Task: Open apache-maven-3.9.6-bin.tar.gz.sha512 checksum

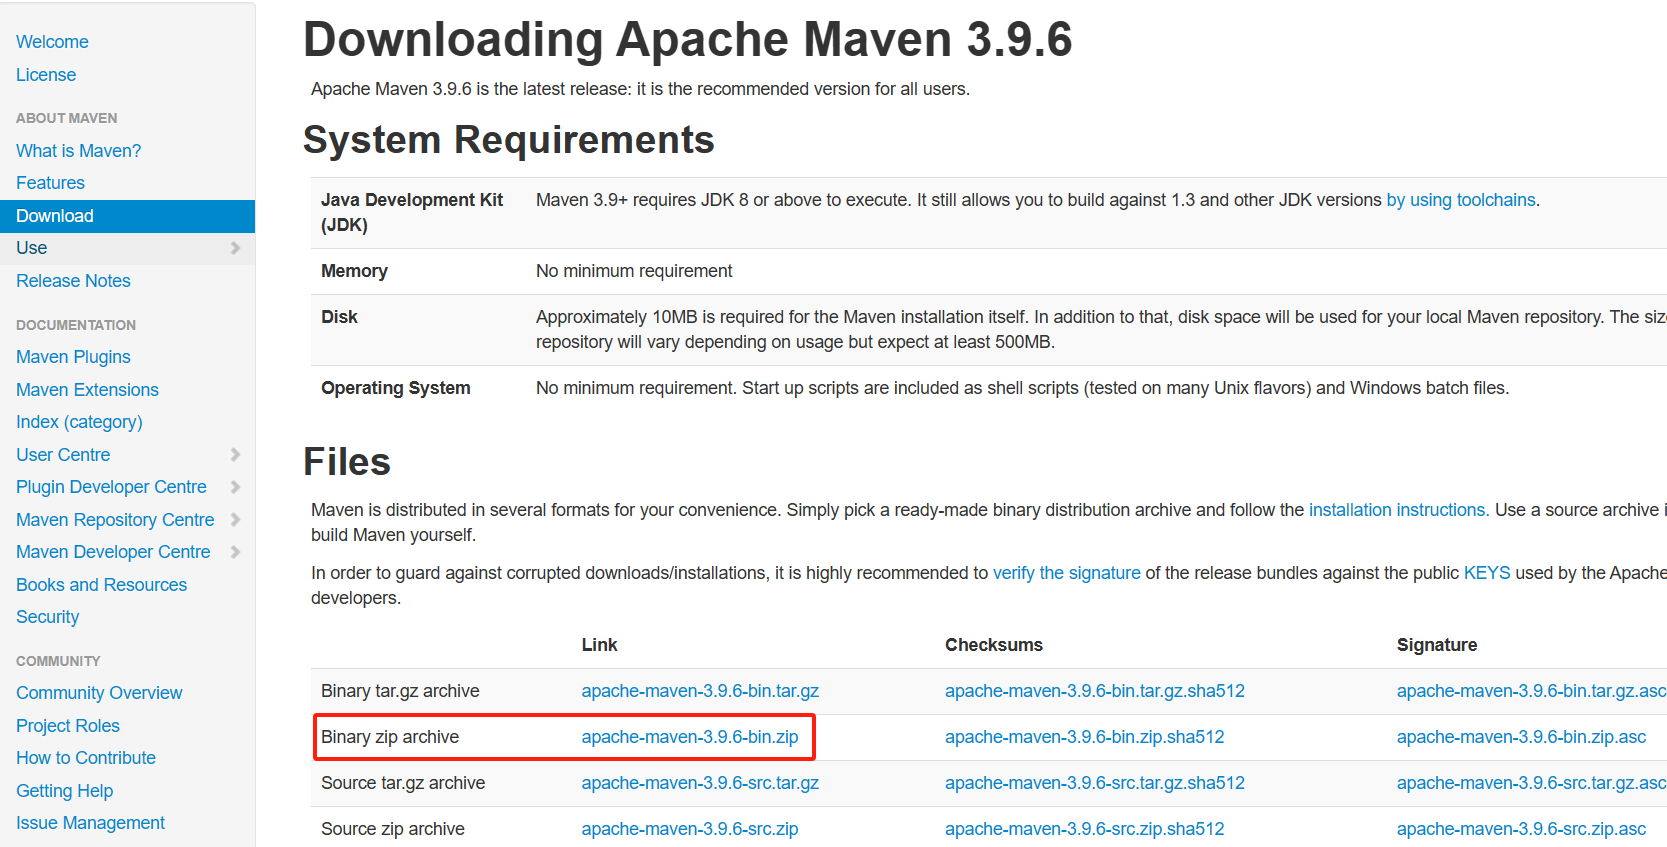Action: coord(1095,691)
